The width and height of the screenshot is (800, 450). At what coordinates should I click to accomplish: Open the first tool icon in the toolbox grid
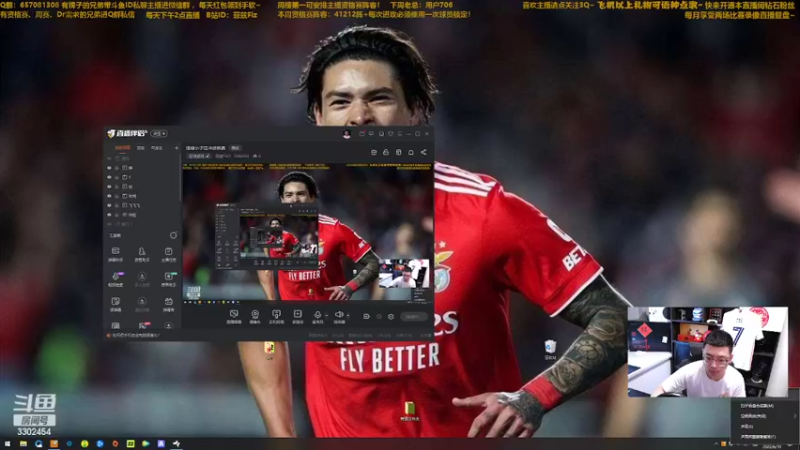[115, 251]
